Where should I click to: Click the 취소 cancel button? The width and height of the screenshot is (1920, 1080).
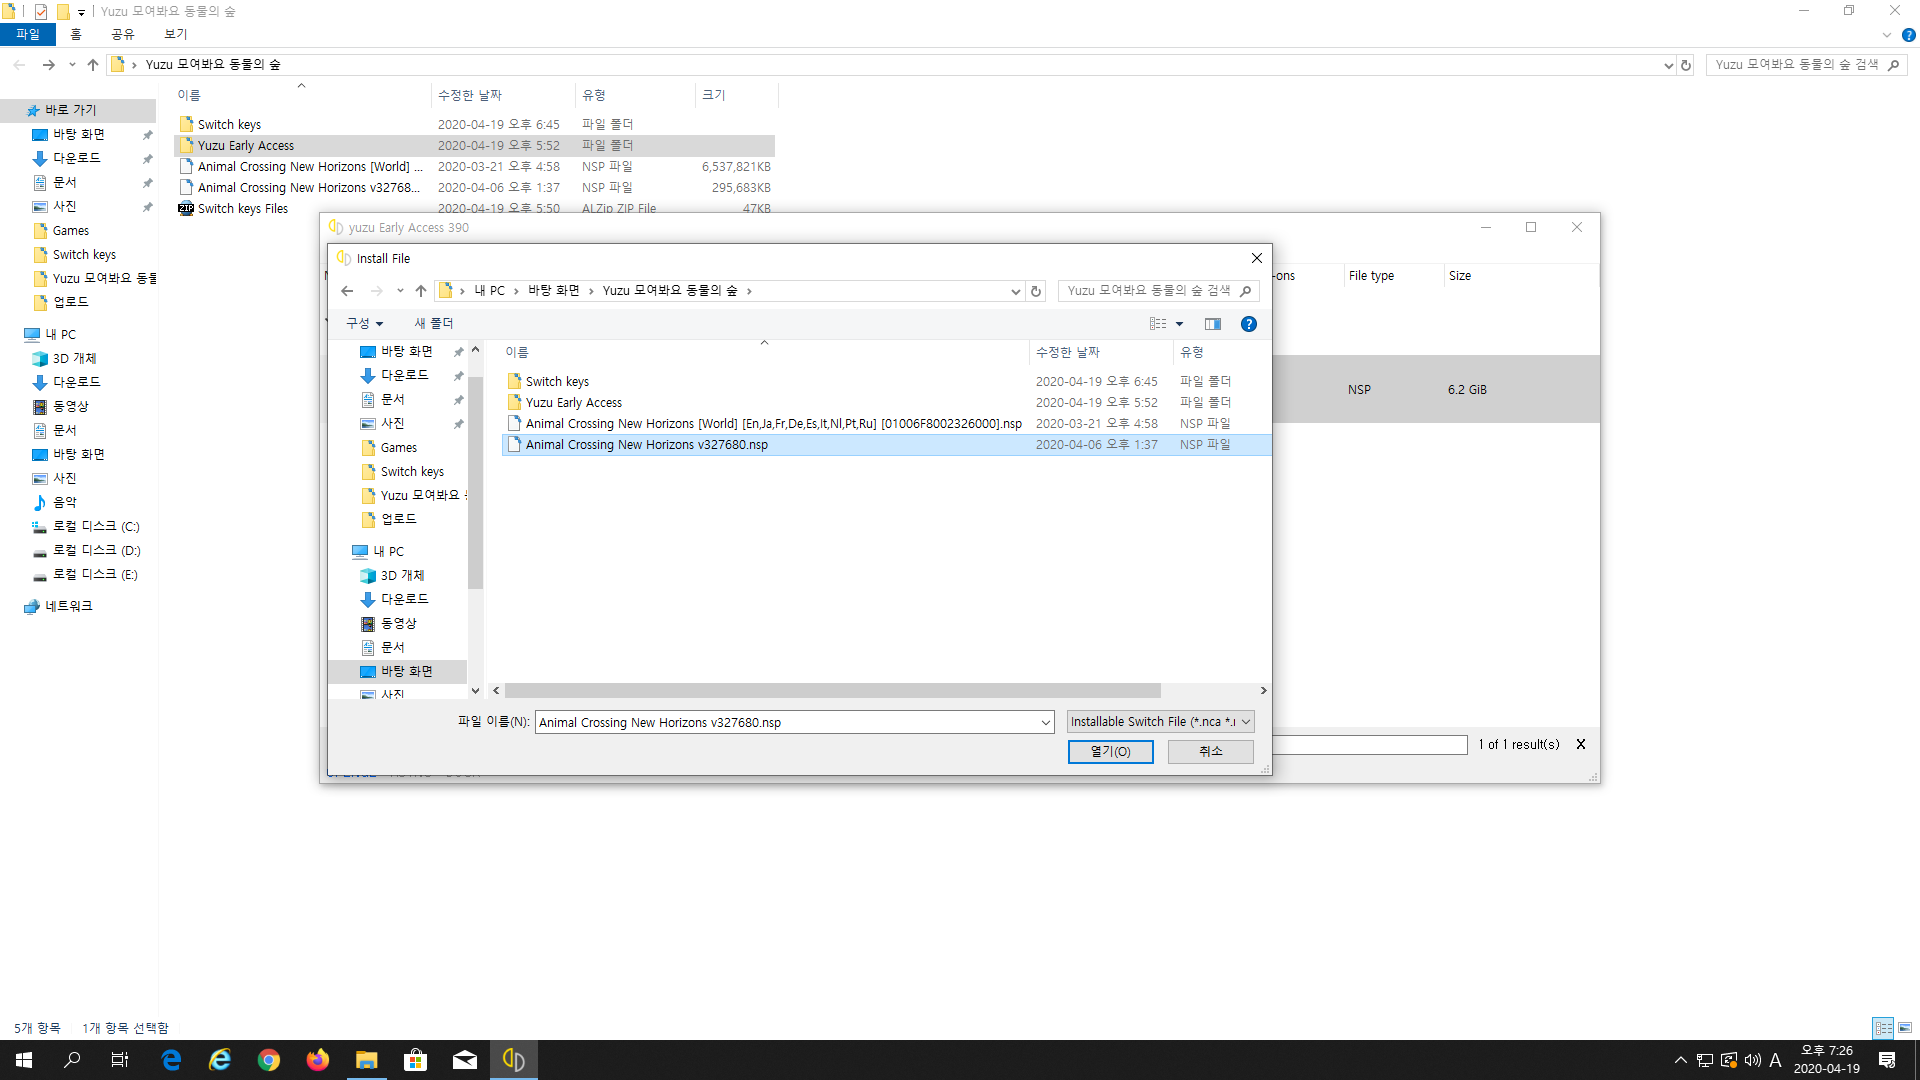pos(1210,751)
